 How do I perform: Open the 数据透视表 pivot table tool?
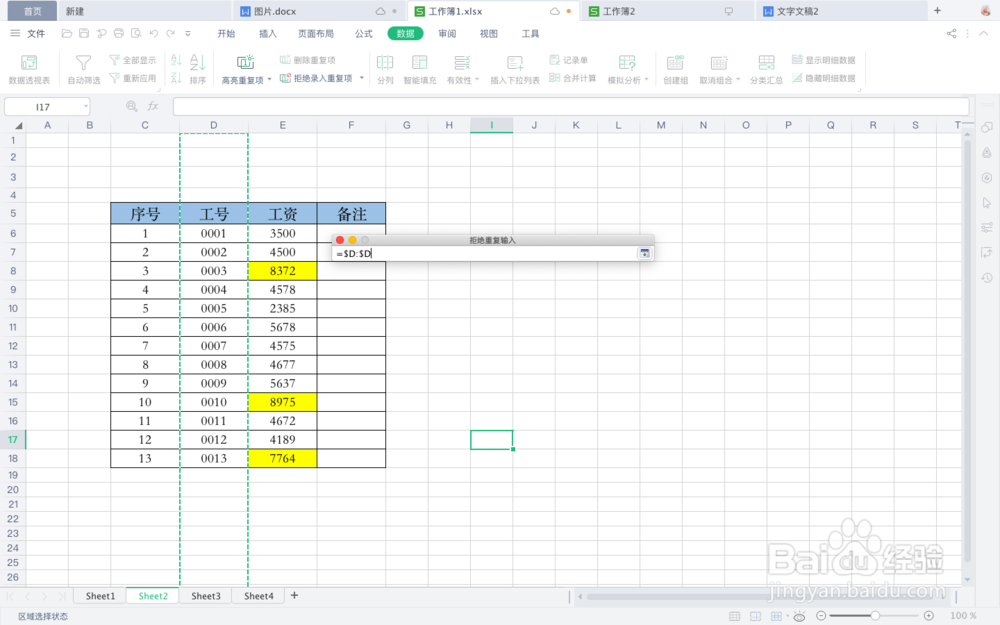pyautogui.click(x=27, y=68)
